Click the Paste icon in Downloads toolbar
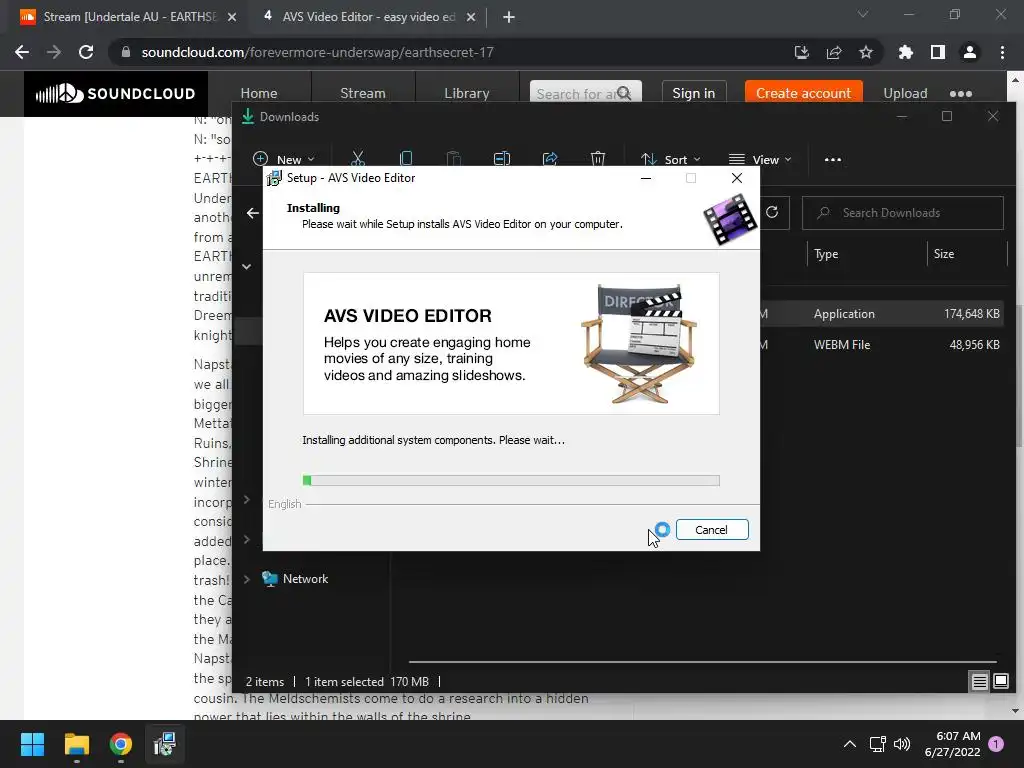The width and height of the screenshot is (1024, 768). click(x=453, y=159)
